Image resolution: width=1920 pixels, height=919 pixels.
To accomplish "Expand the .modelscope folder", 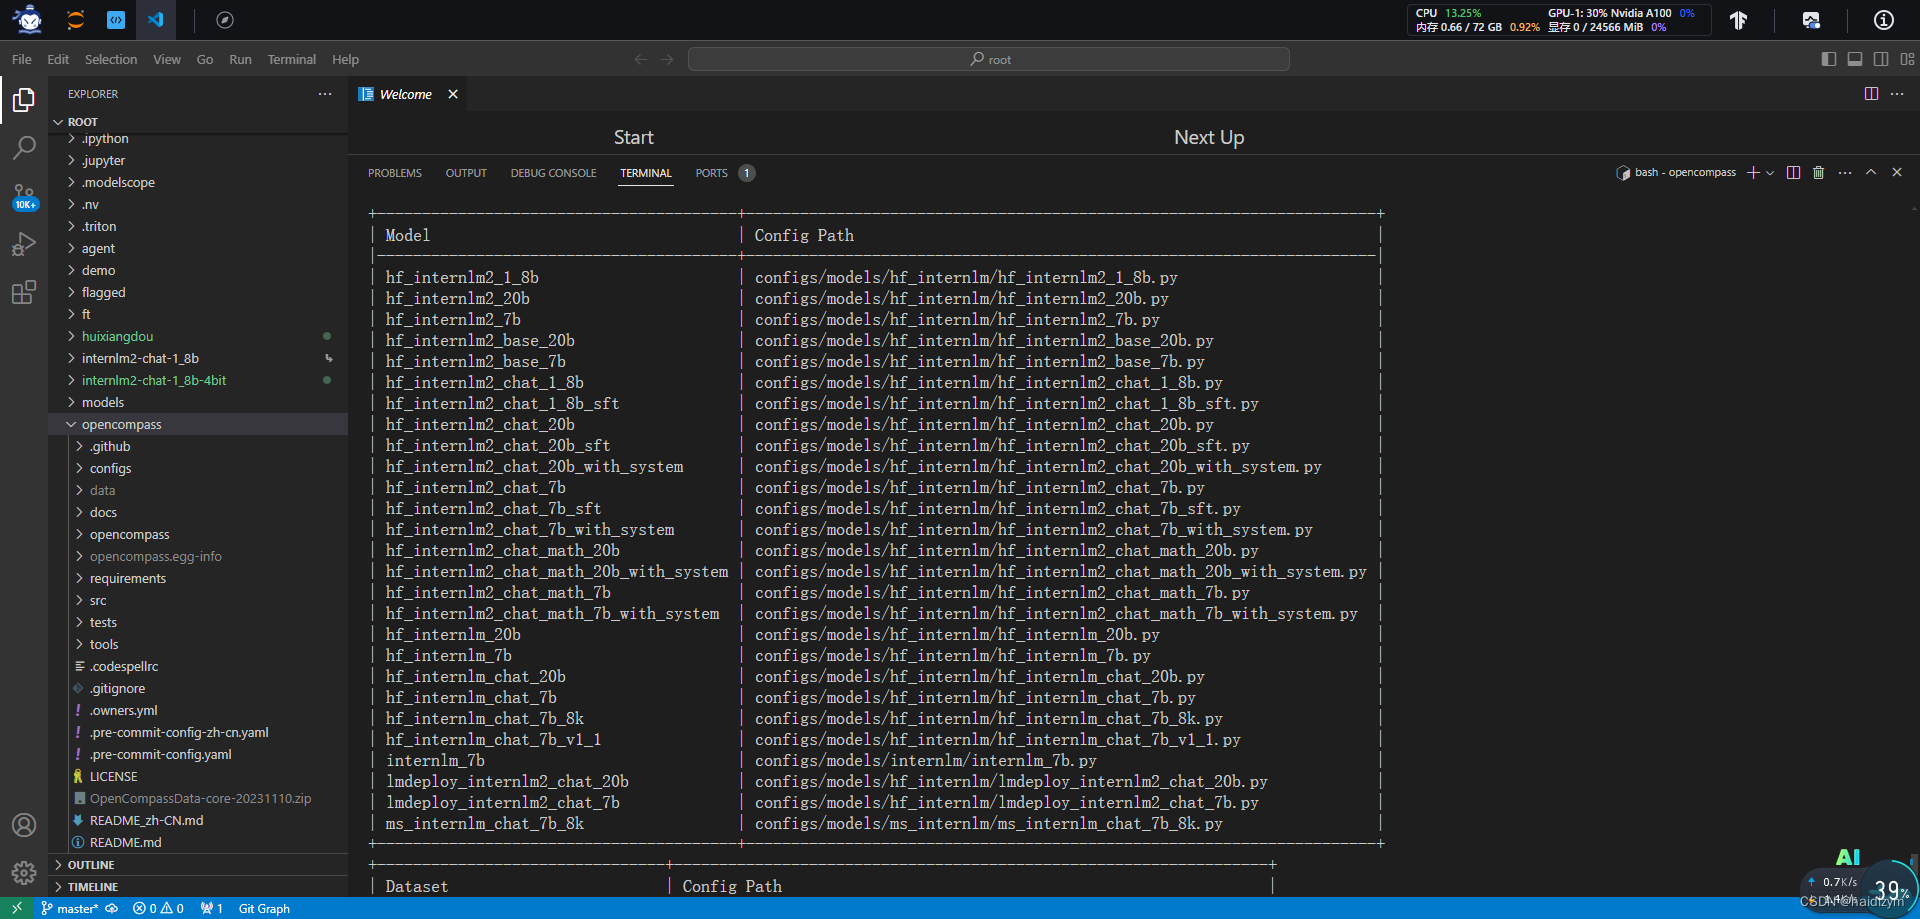I will [200, 182].
